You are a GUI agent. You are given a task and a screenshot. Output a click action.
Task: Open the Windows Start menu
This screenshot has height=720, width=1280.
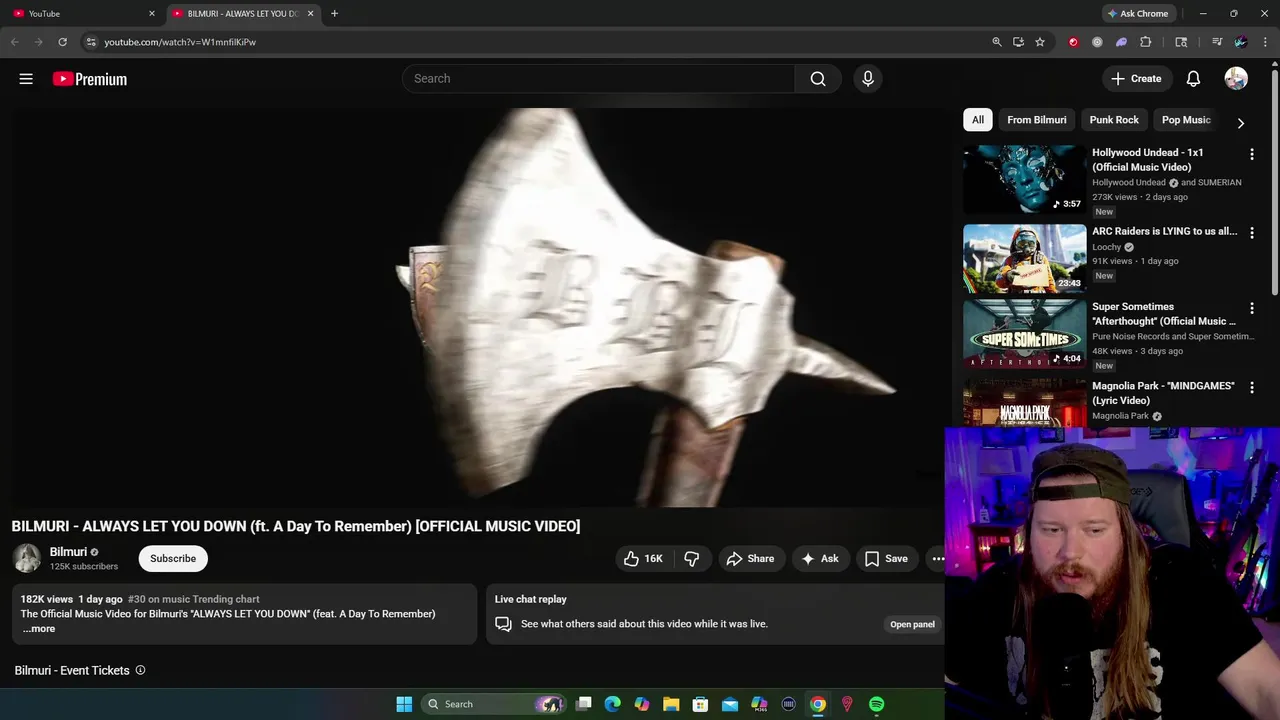[404, 704]
